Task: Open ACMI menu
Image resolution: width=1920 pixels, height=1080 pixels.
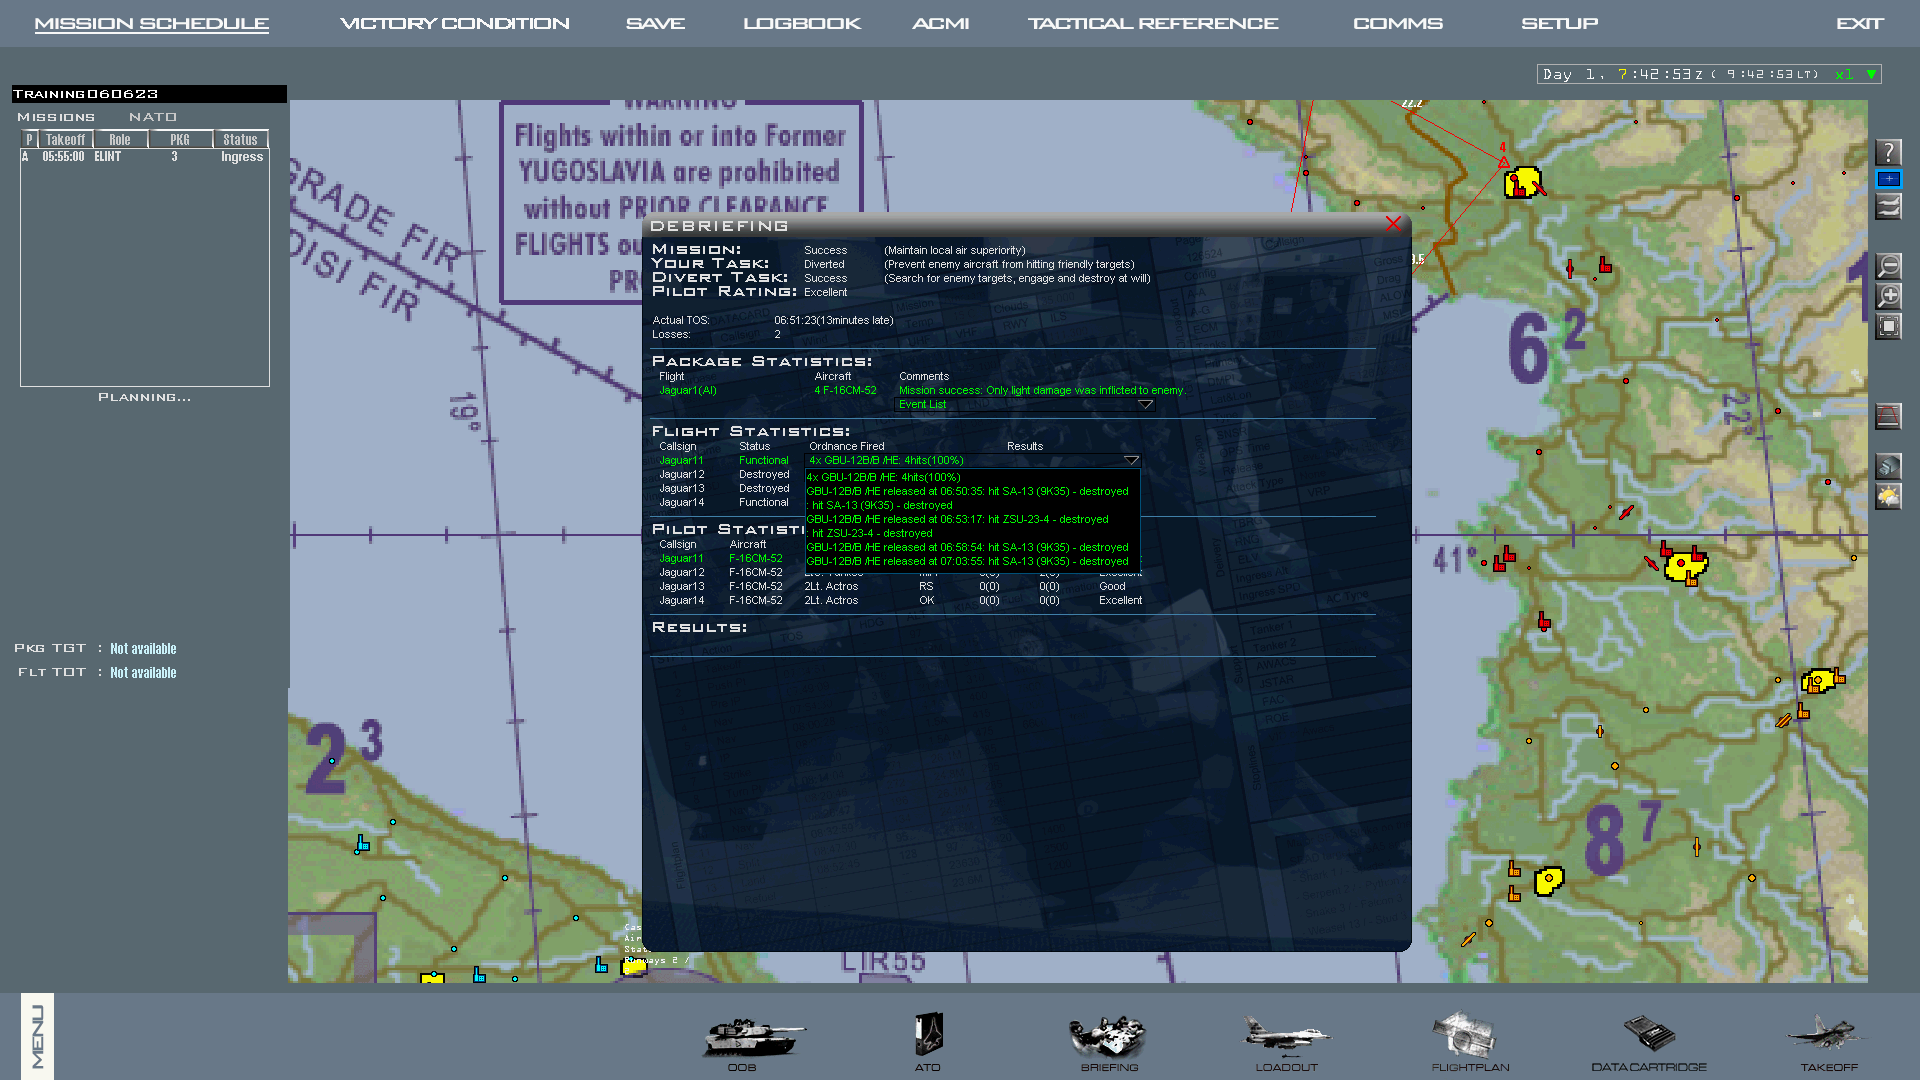Action: 940,23
